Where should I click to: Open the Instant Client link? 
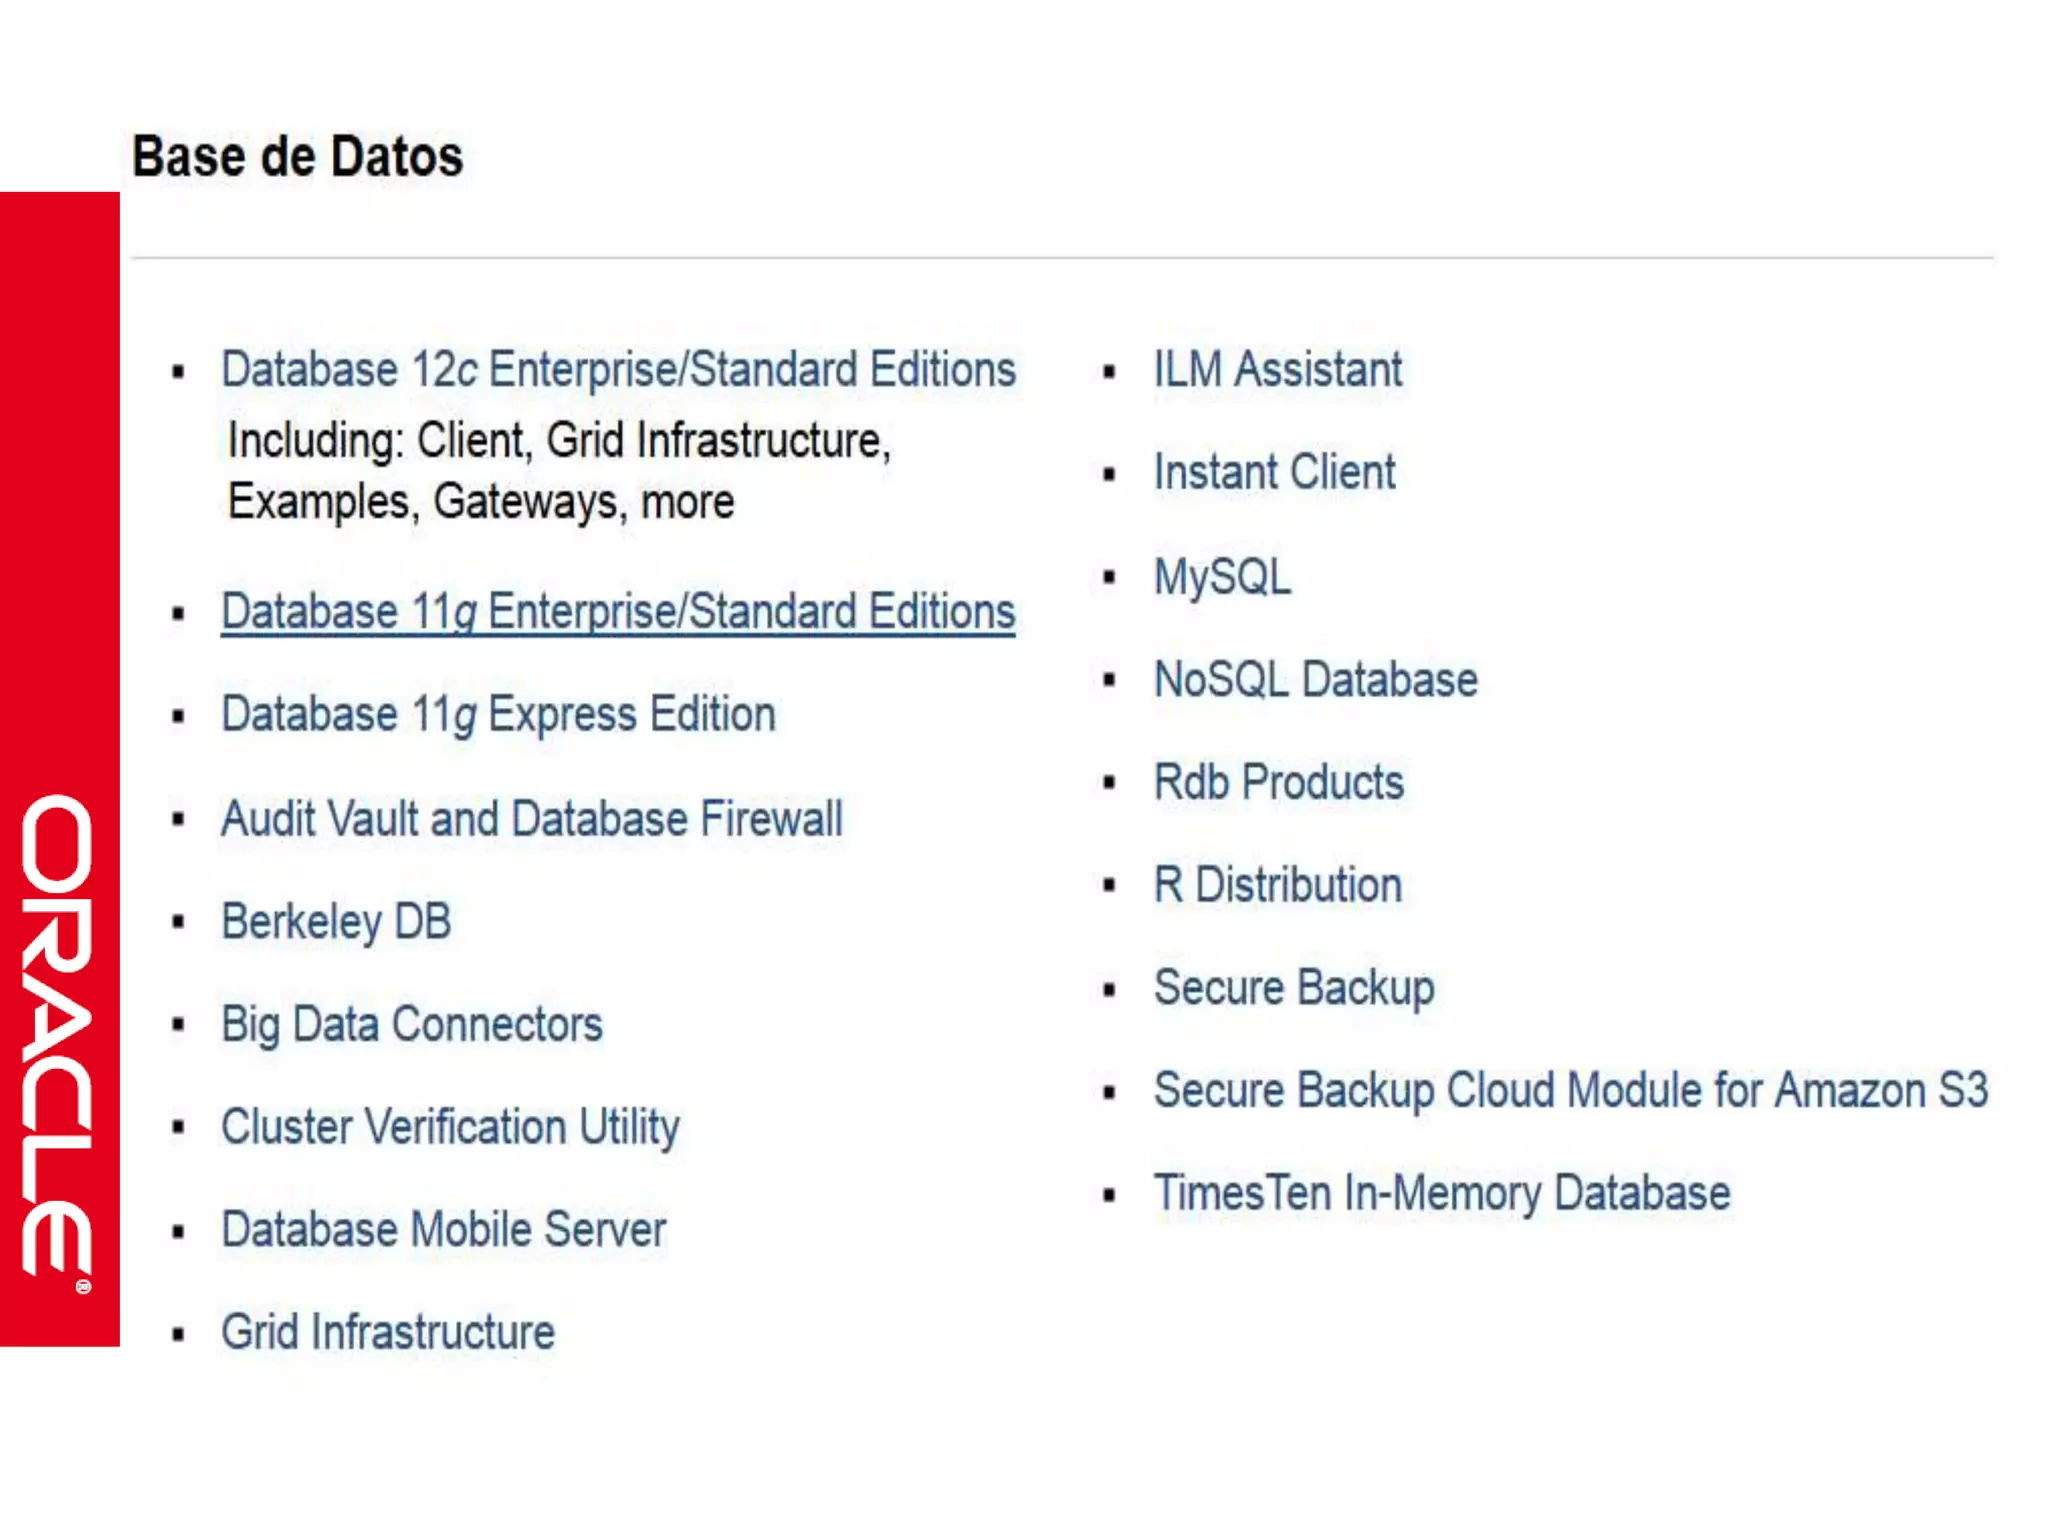pos(1274,472)
